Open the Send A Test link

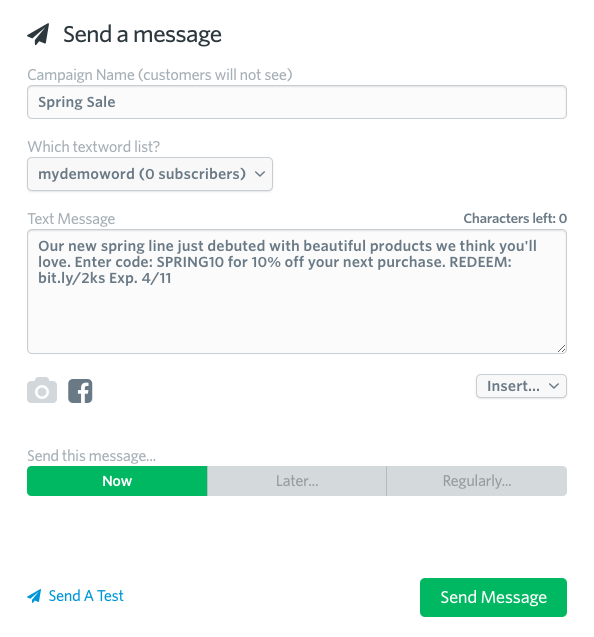pyautogui.click(x=86, y=596)
